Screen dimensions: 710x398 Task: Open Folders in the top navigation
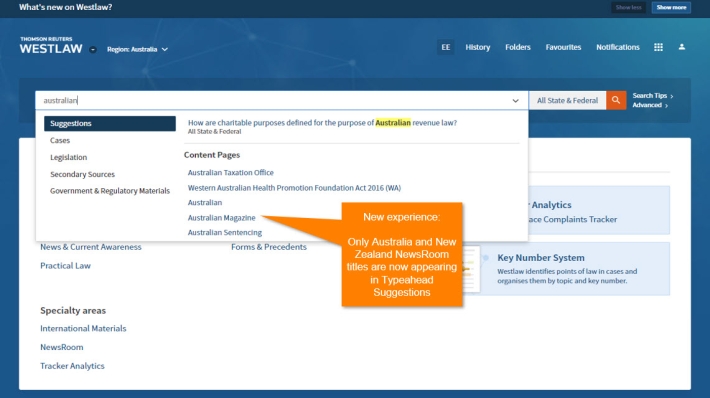coord(518,47)
